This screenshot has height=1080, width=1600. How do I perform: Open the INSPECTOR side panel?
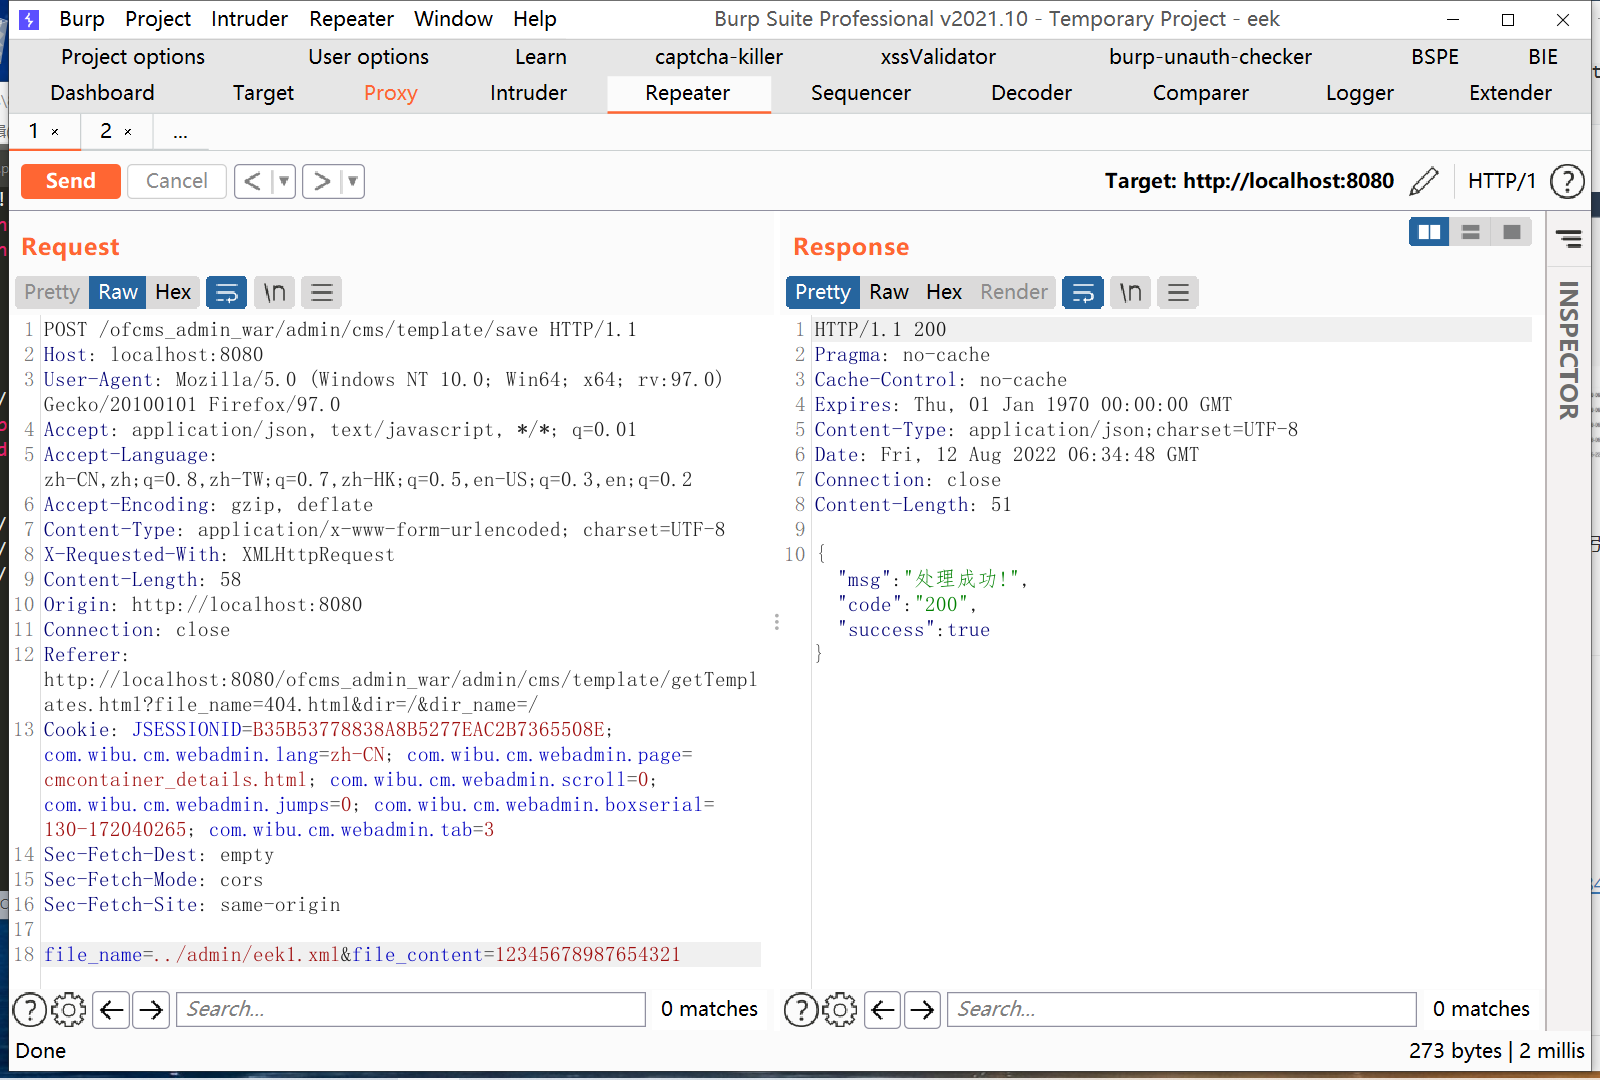[x=1569, y=350]
